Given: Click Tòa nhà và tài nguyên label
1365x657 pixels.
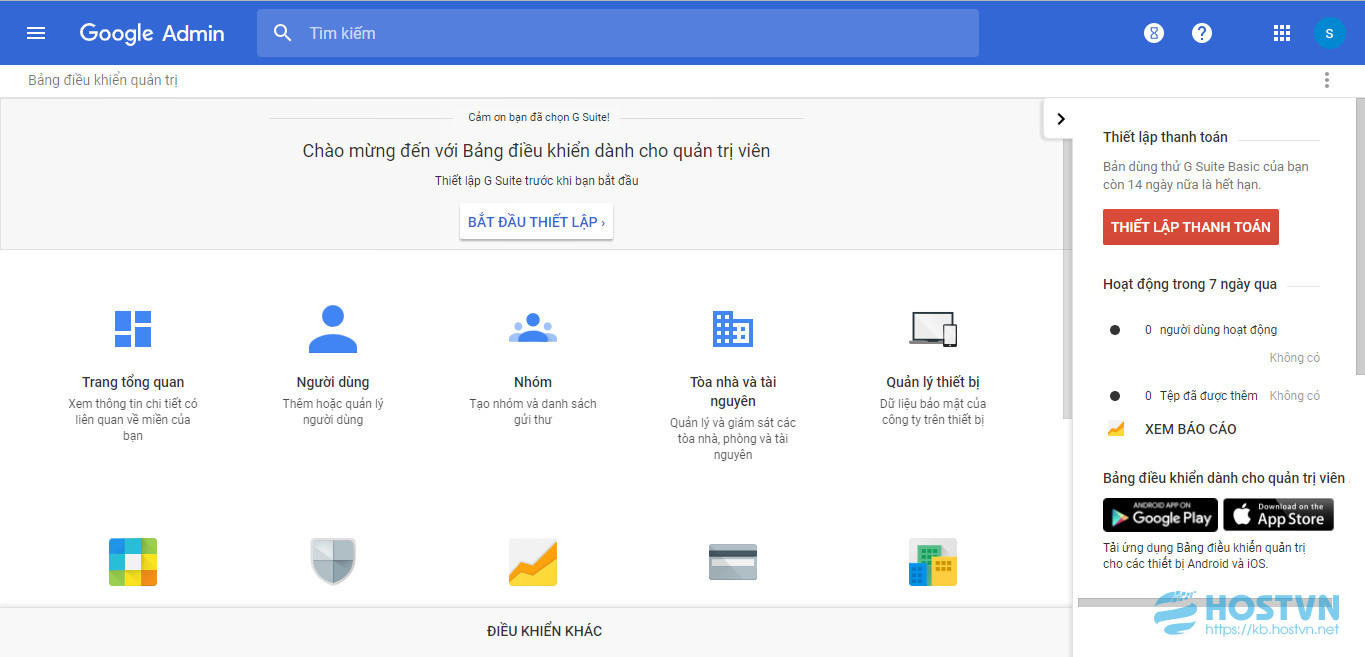Looking at the screenshot, I should [733, 391].
